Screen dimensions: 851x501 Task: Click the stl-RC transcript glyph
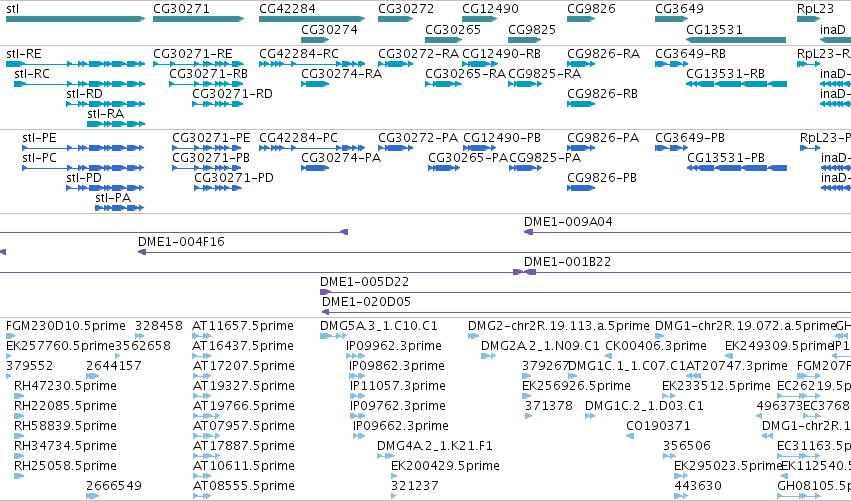pyautogui.click(x=80, y=84)
